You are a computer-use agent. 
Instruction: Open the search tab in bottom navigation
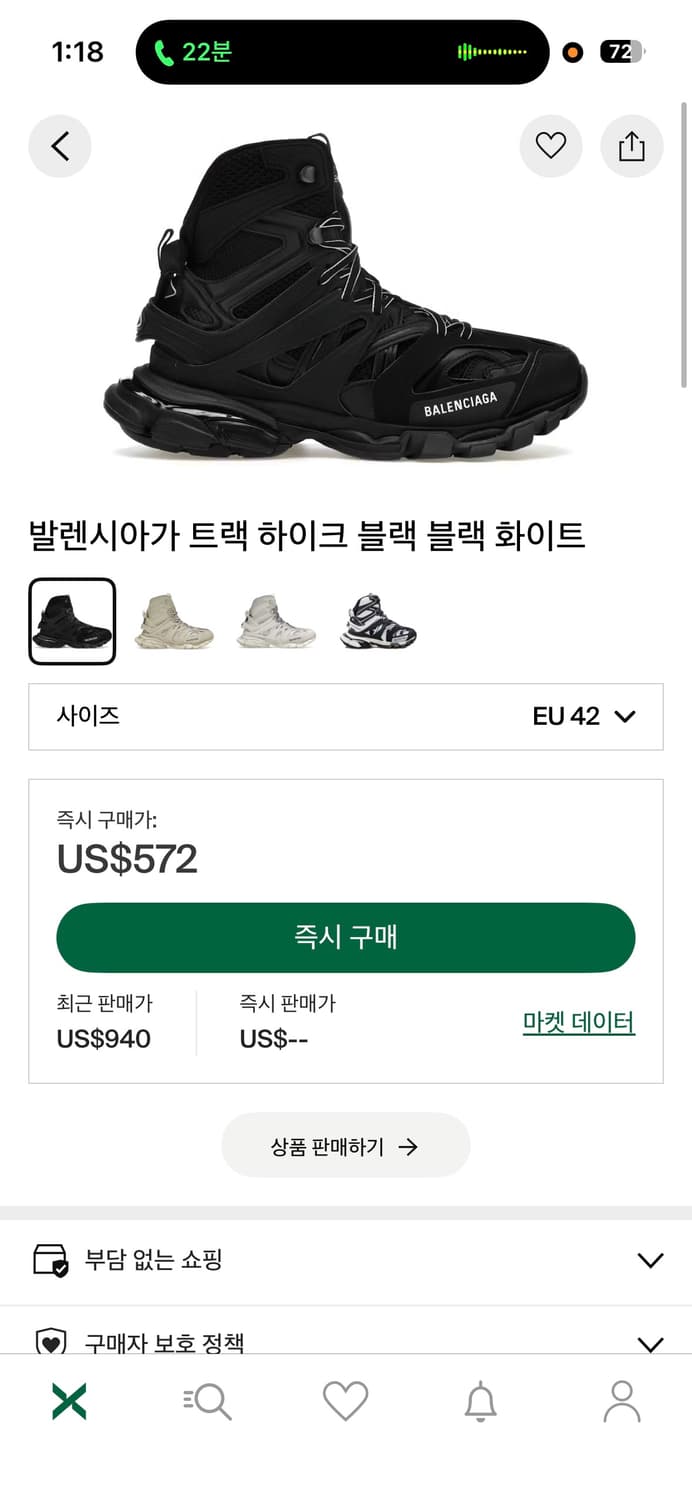206,1400
